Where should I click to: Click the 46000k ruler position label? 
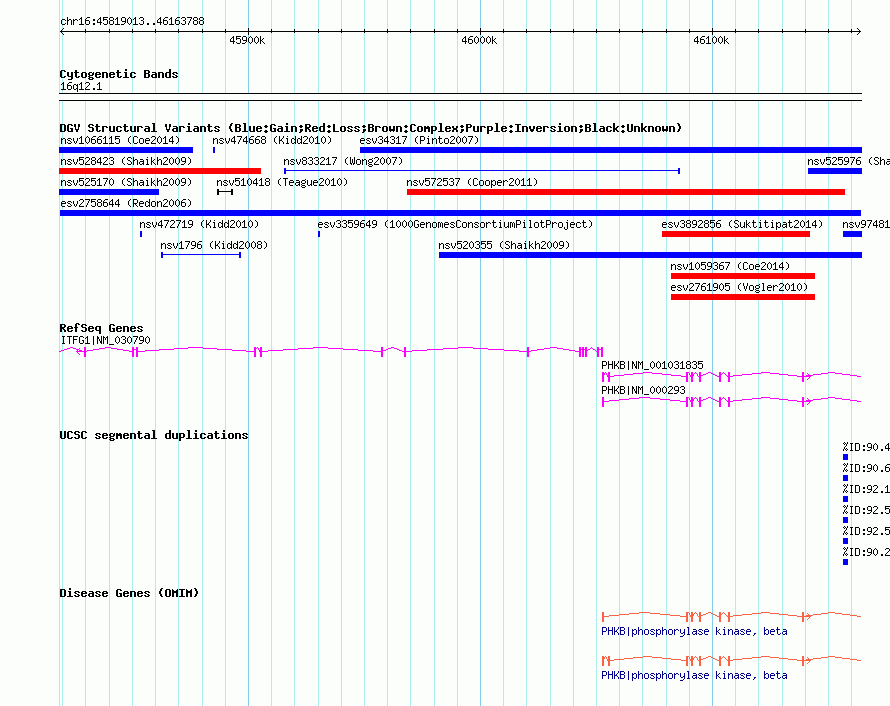coord(479,40)
